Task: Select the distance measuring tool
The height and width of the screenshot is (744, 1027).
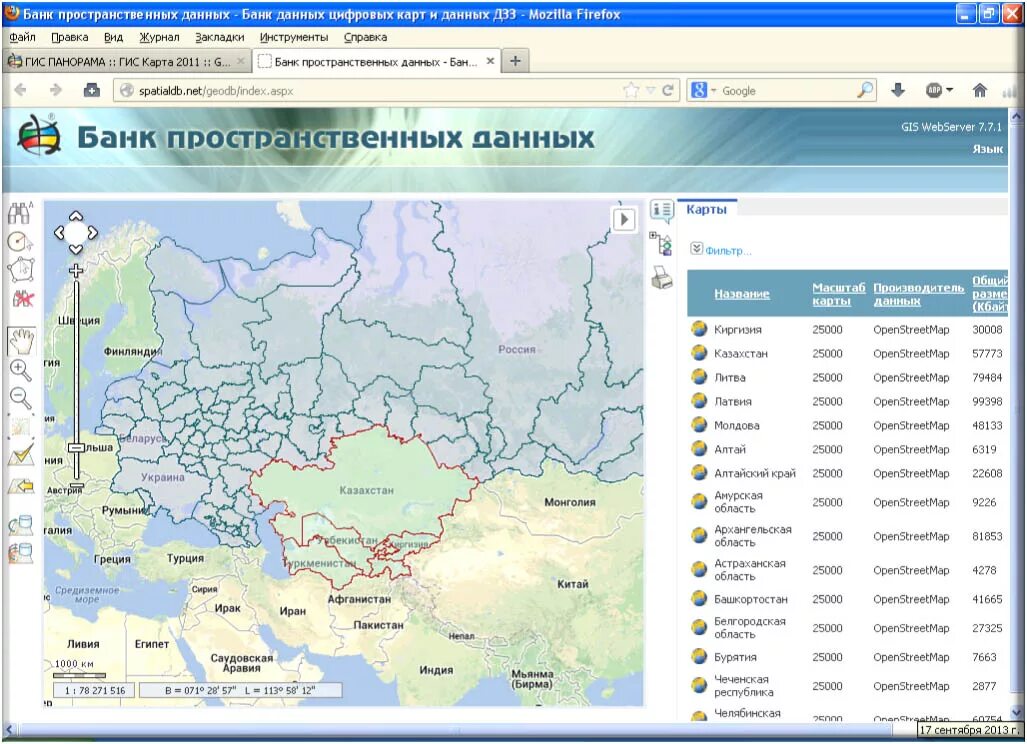Action: [x=20, y=242]
